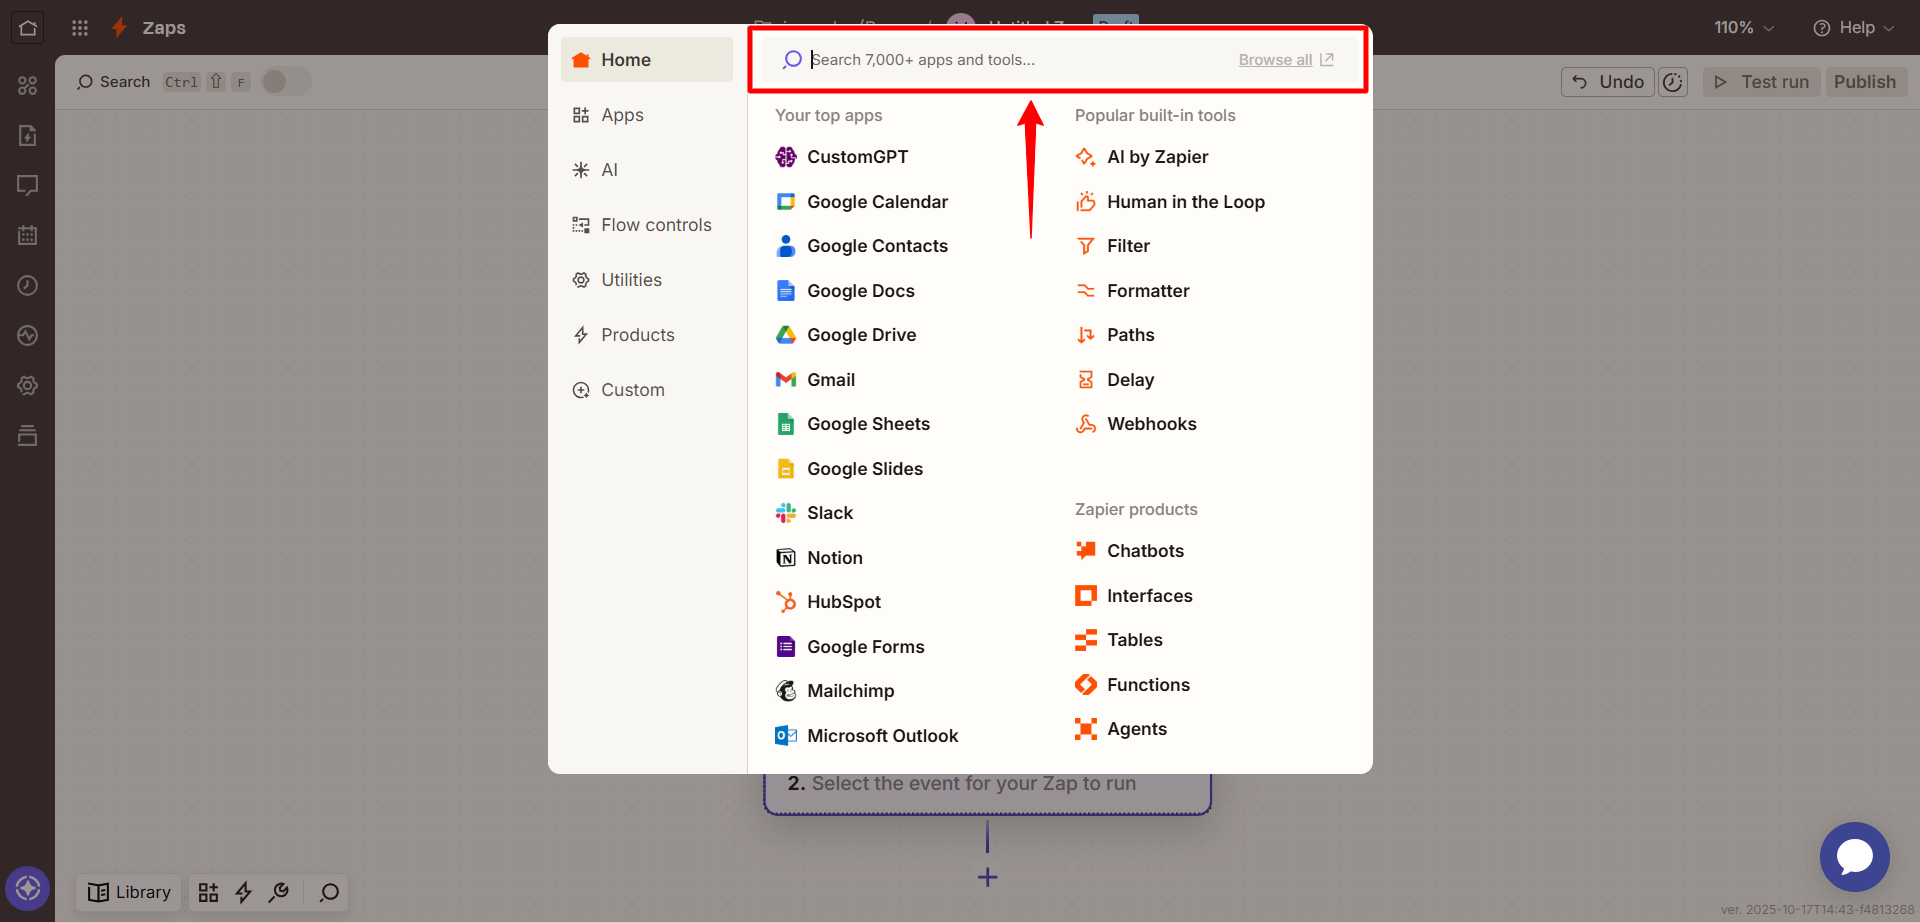Choose HubSpot app
This screenshot has height=922, width=1920.
(828, 602)
